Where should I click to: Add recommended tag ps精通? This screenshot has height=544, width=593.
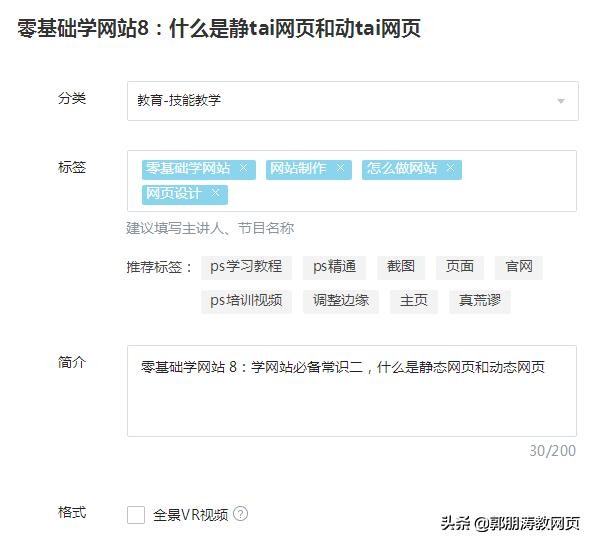pyautogui.click(x=334, y=267)
